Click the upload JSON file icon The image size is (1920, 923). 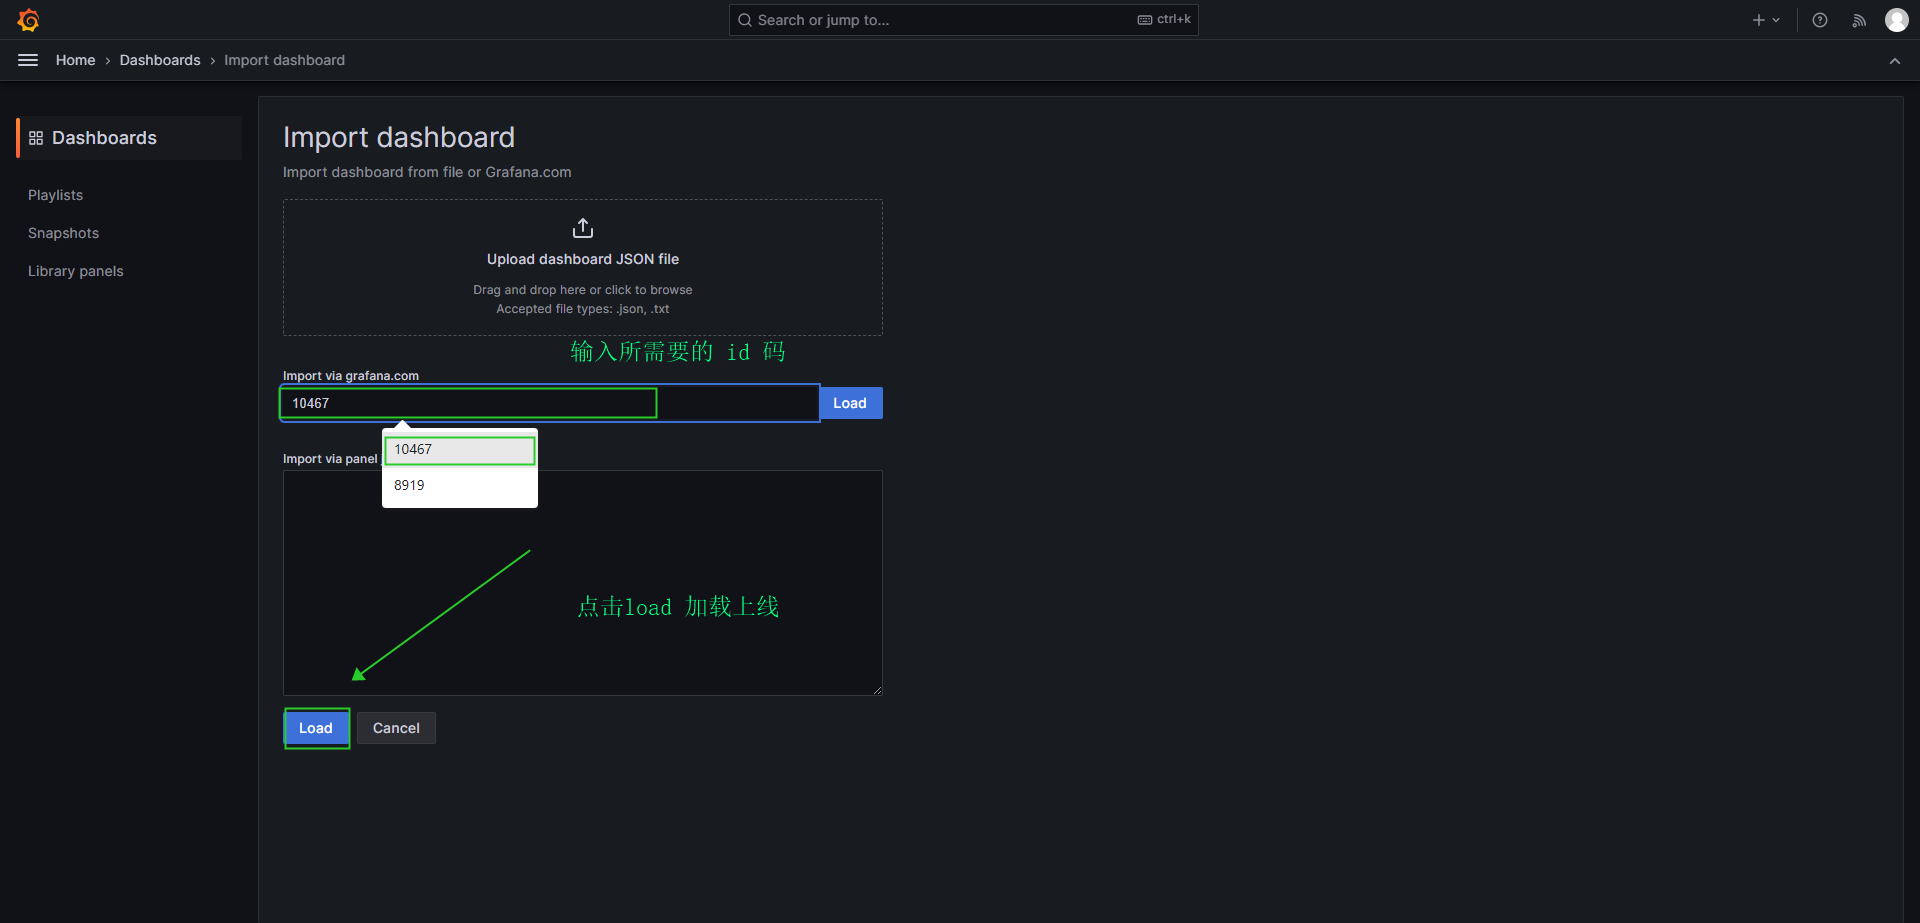[583, 229]
